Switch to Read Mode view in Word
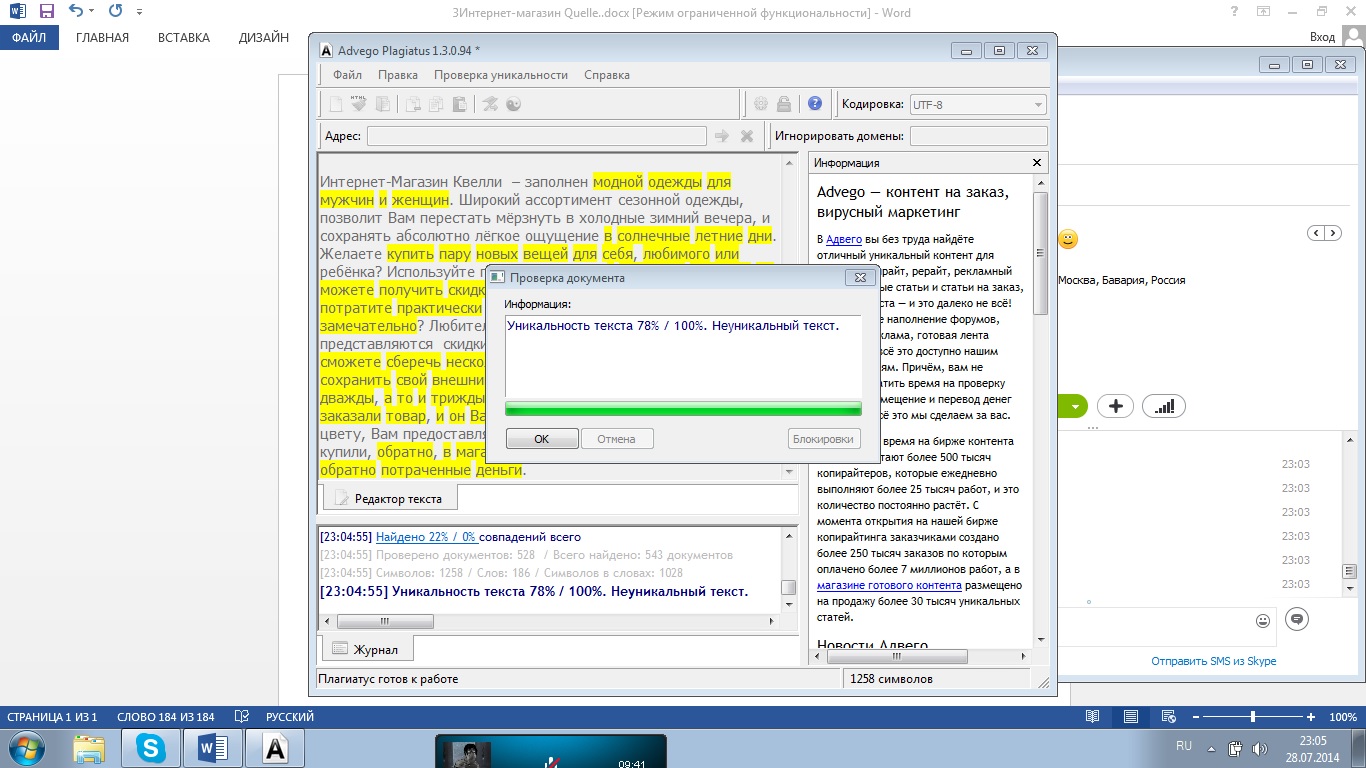The height and width of the screenshot is (768, 1366). click(x=1092, y=717)
